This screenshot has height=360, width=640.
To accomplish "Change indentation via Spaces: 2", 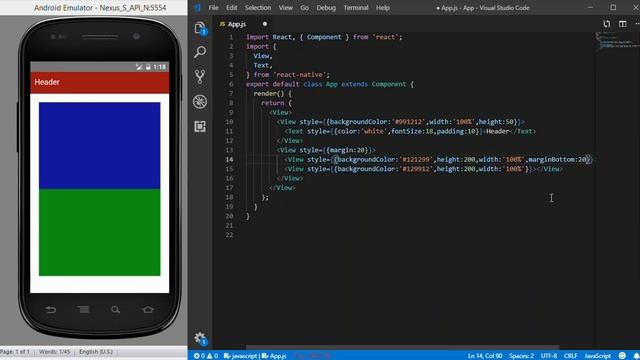I will click(521, 356).
